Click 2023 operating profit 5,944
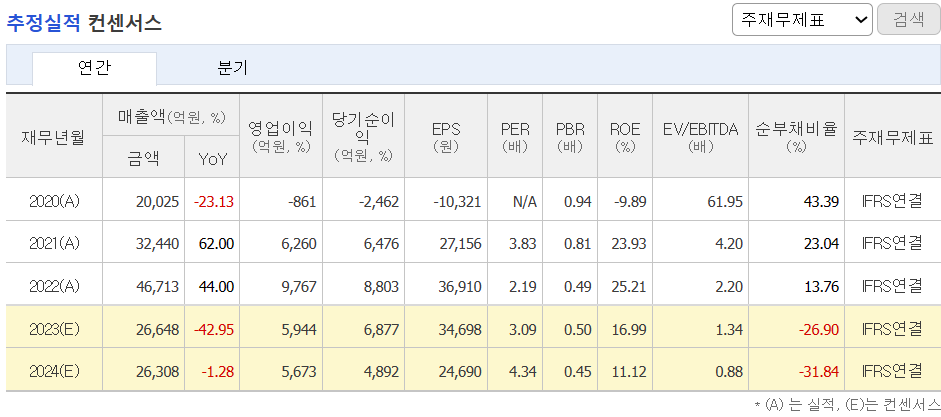 point(298,329)
